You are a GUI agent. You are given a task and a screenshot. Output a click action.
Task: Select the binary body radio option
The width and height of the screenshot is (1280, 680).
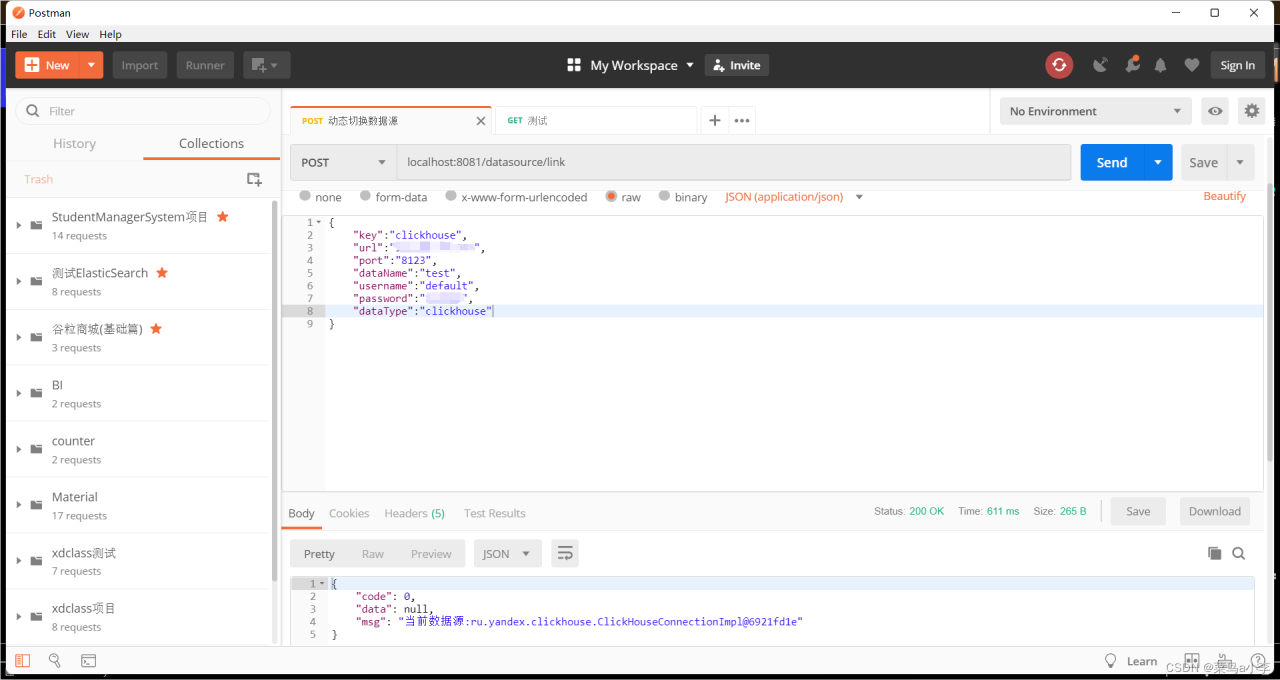point(664,196)
